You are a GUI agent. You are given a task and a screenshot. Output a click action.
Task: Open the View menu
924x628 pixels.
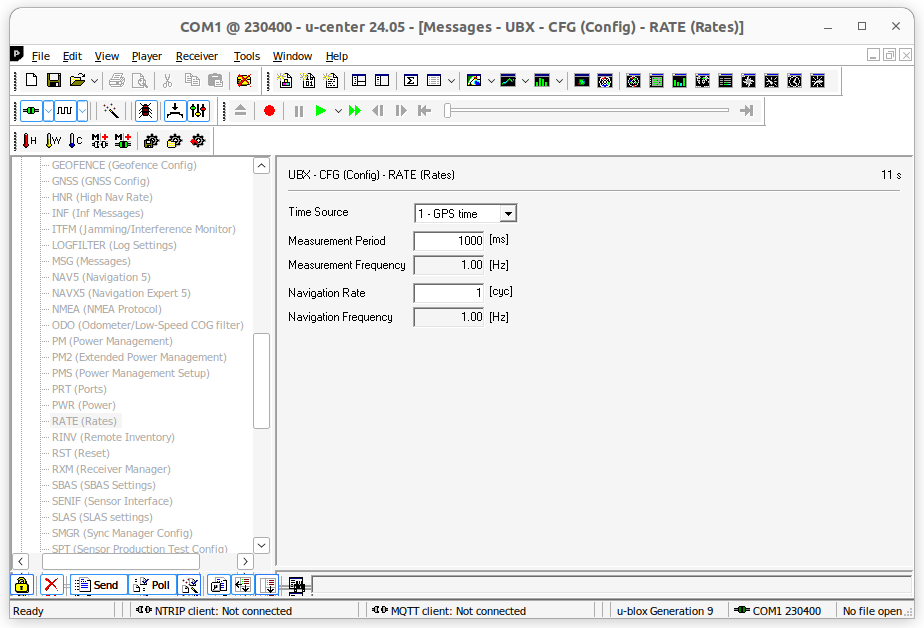[x=107, y=56]
